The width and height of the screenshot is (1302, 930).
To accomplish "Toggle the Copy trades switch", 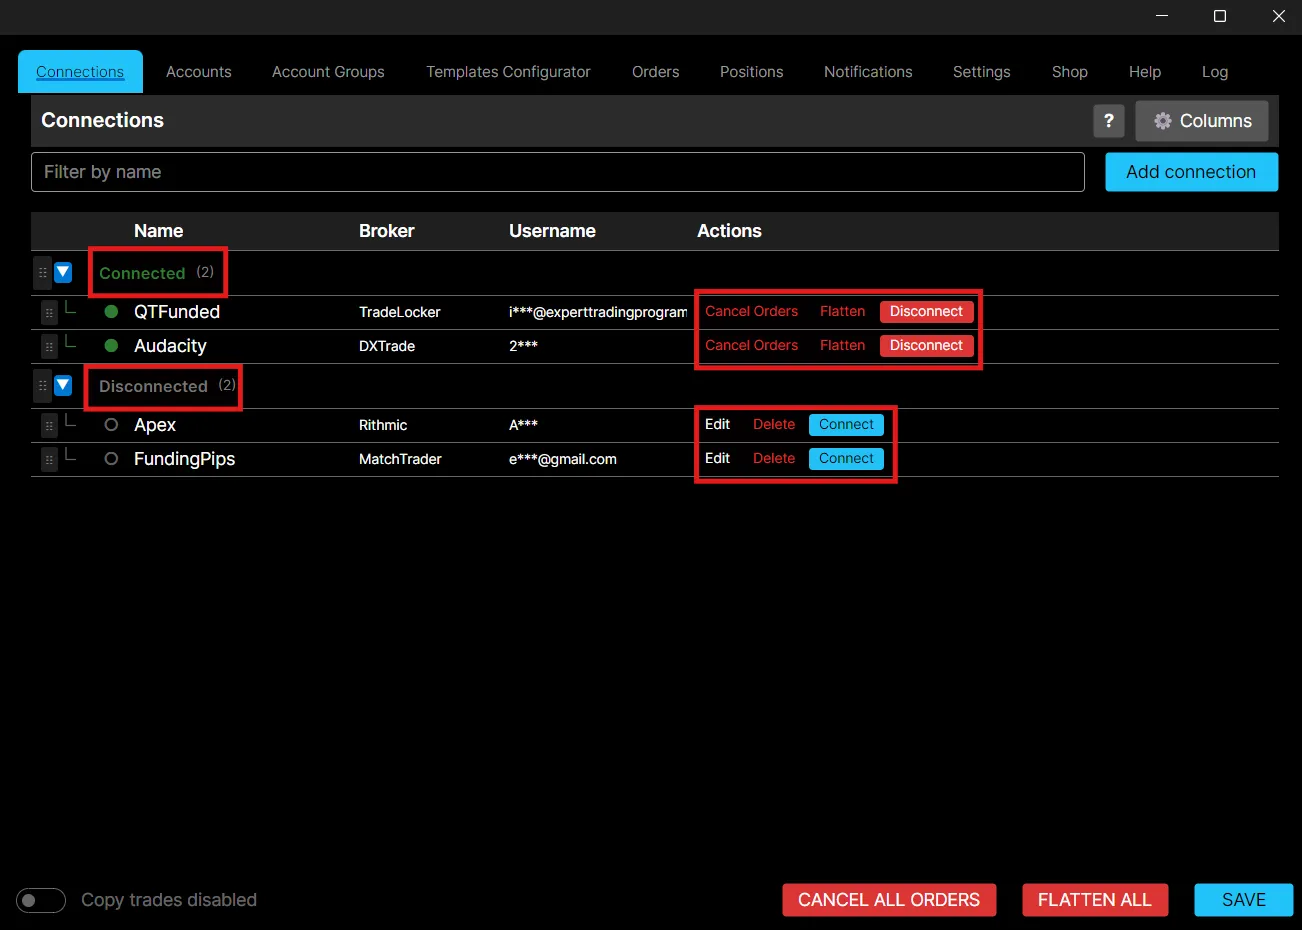I will click(41, 900).
